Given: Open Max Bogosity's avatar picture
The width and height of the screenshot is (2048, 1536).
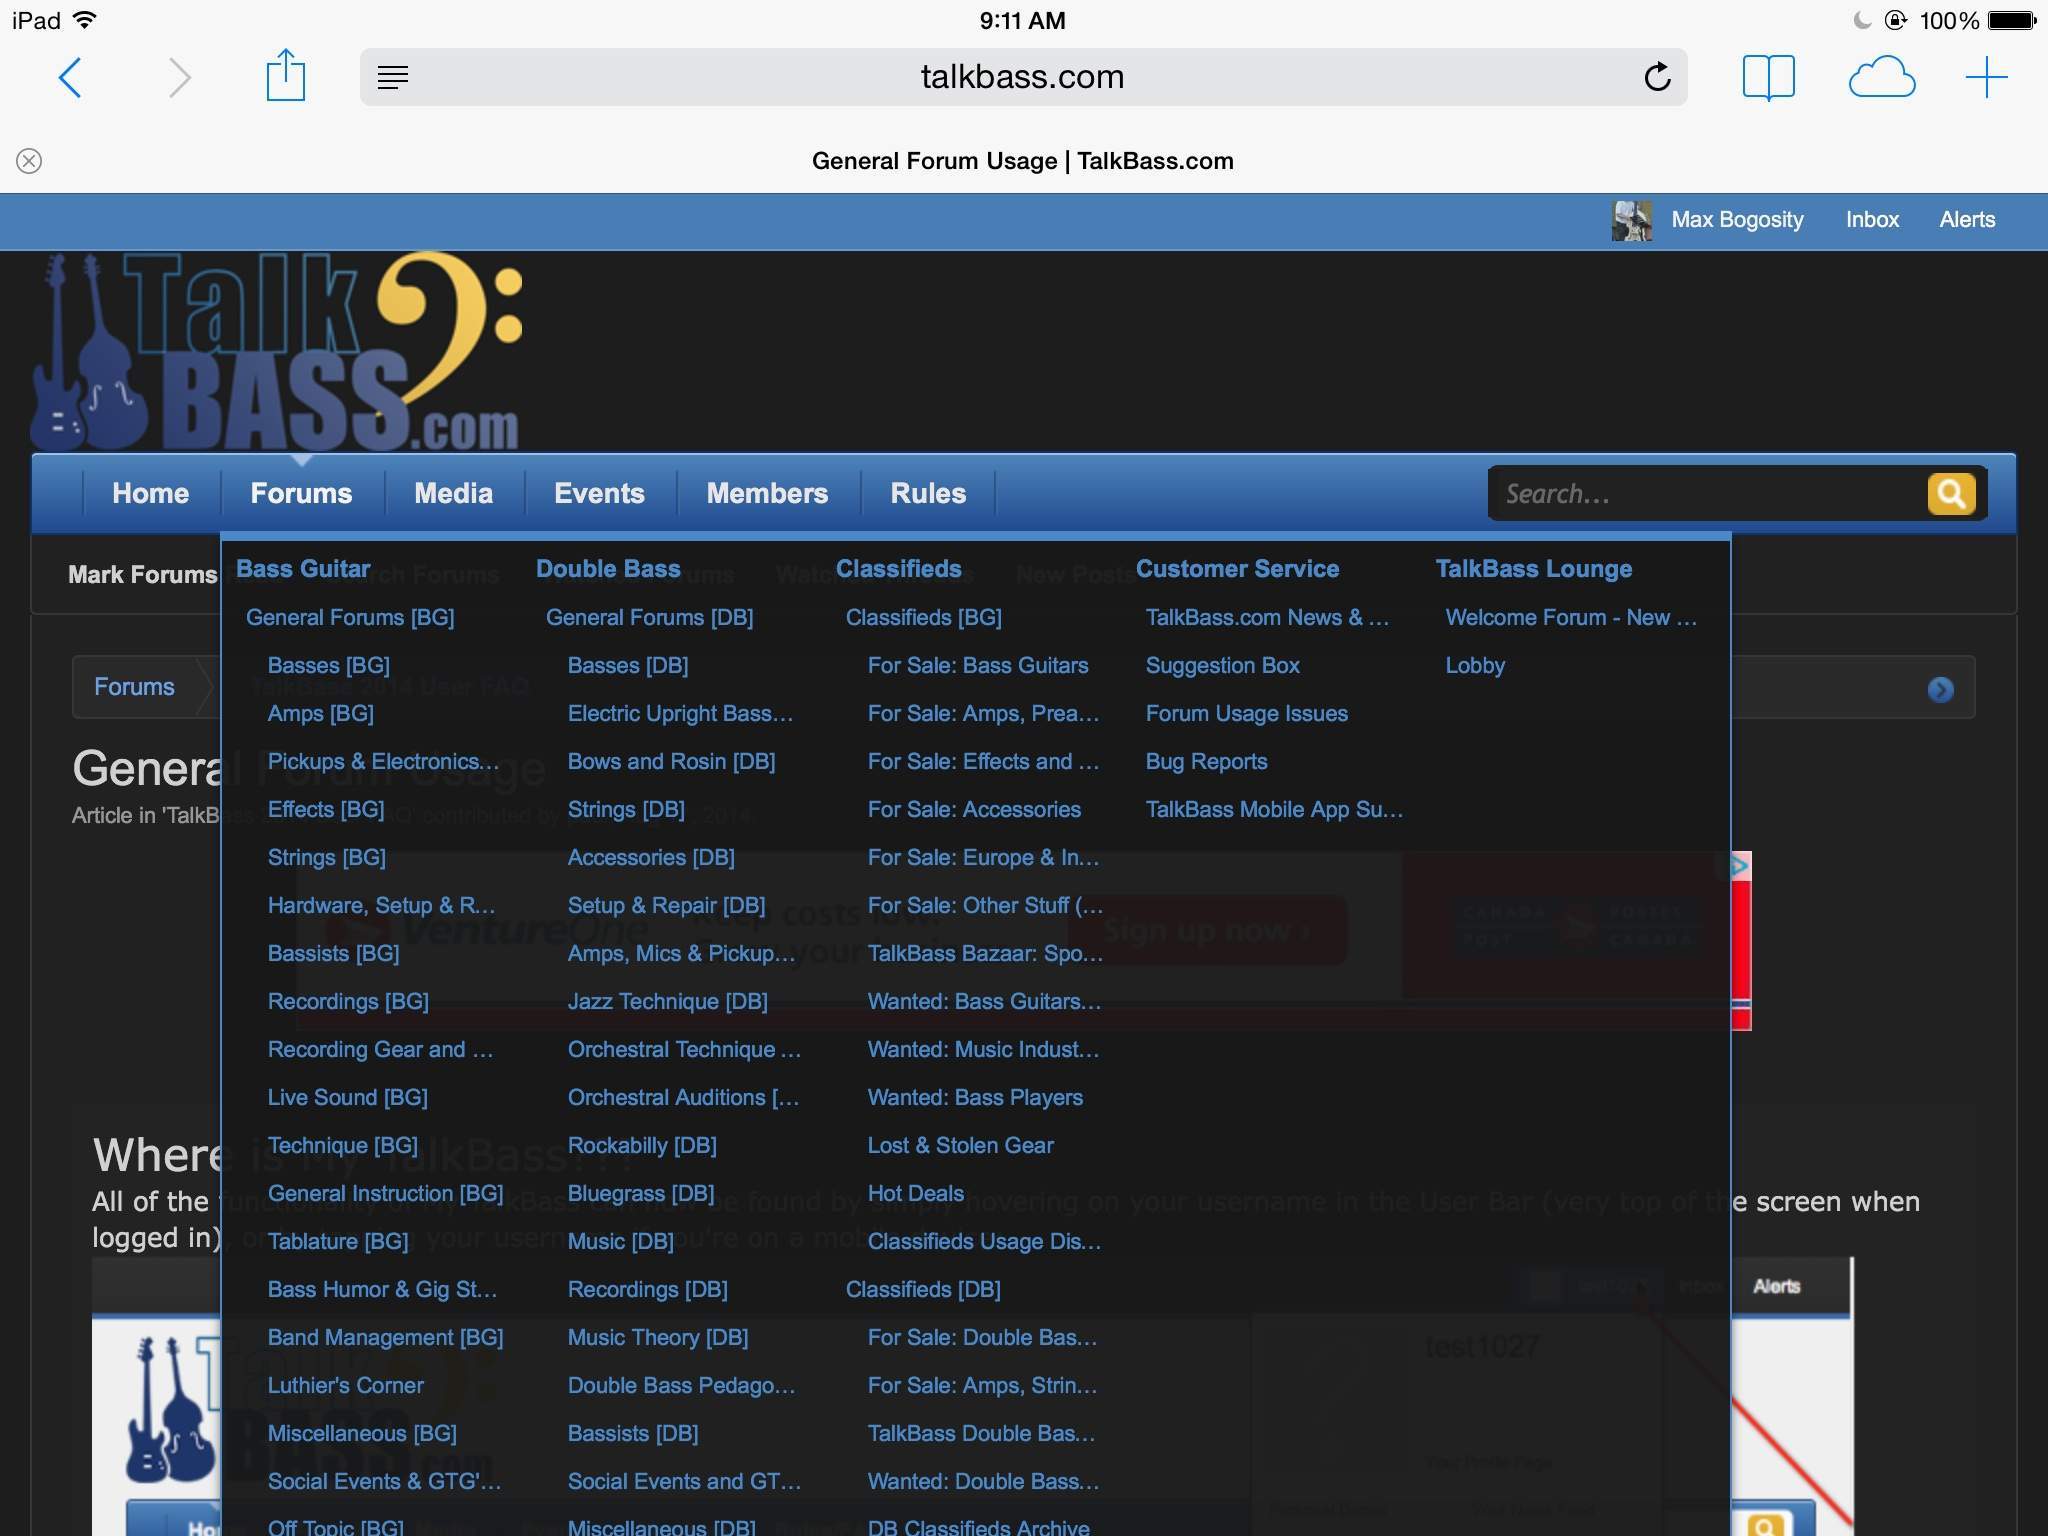Looking at the screenshot, I should (x=1632, y=220).
